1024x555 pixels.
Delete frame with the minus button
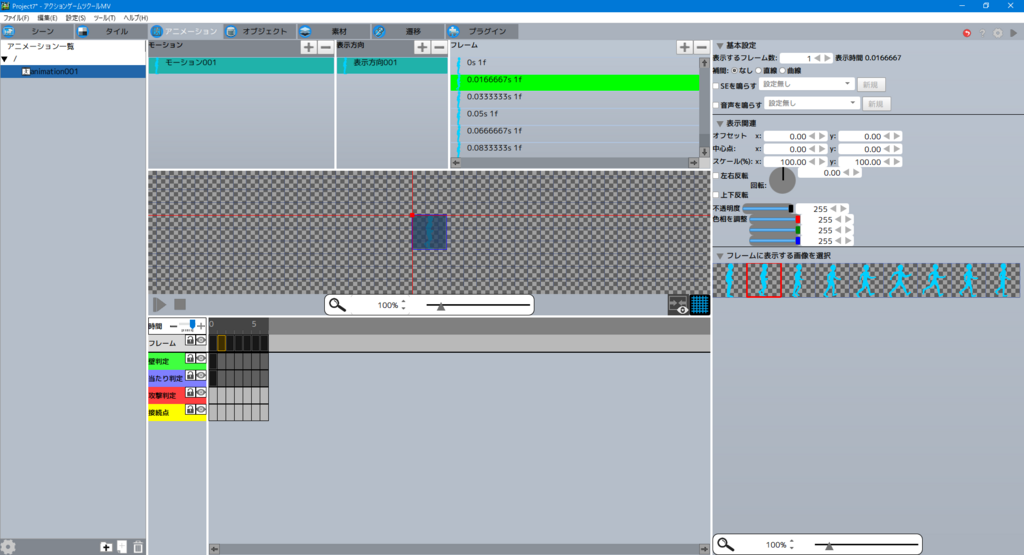701,47
